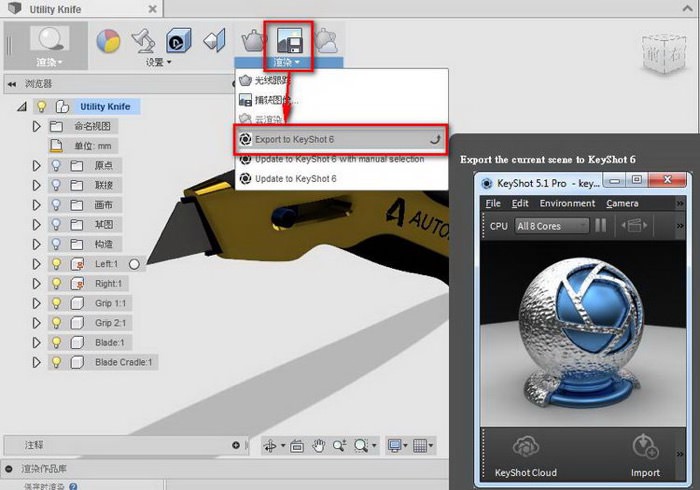This screenshot has height=490, width=700.
Task: Expand KeyShot menu bar overflow chevron
Action: pyautogui.click(x=679, y=203)
